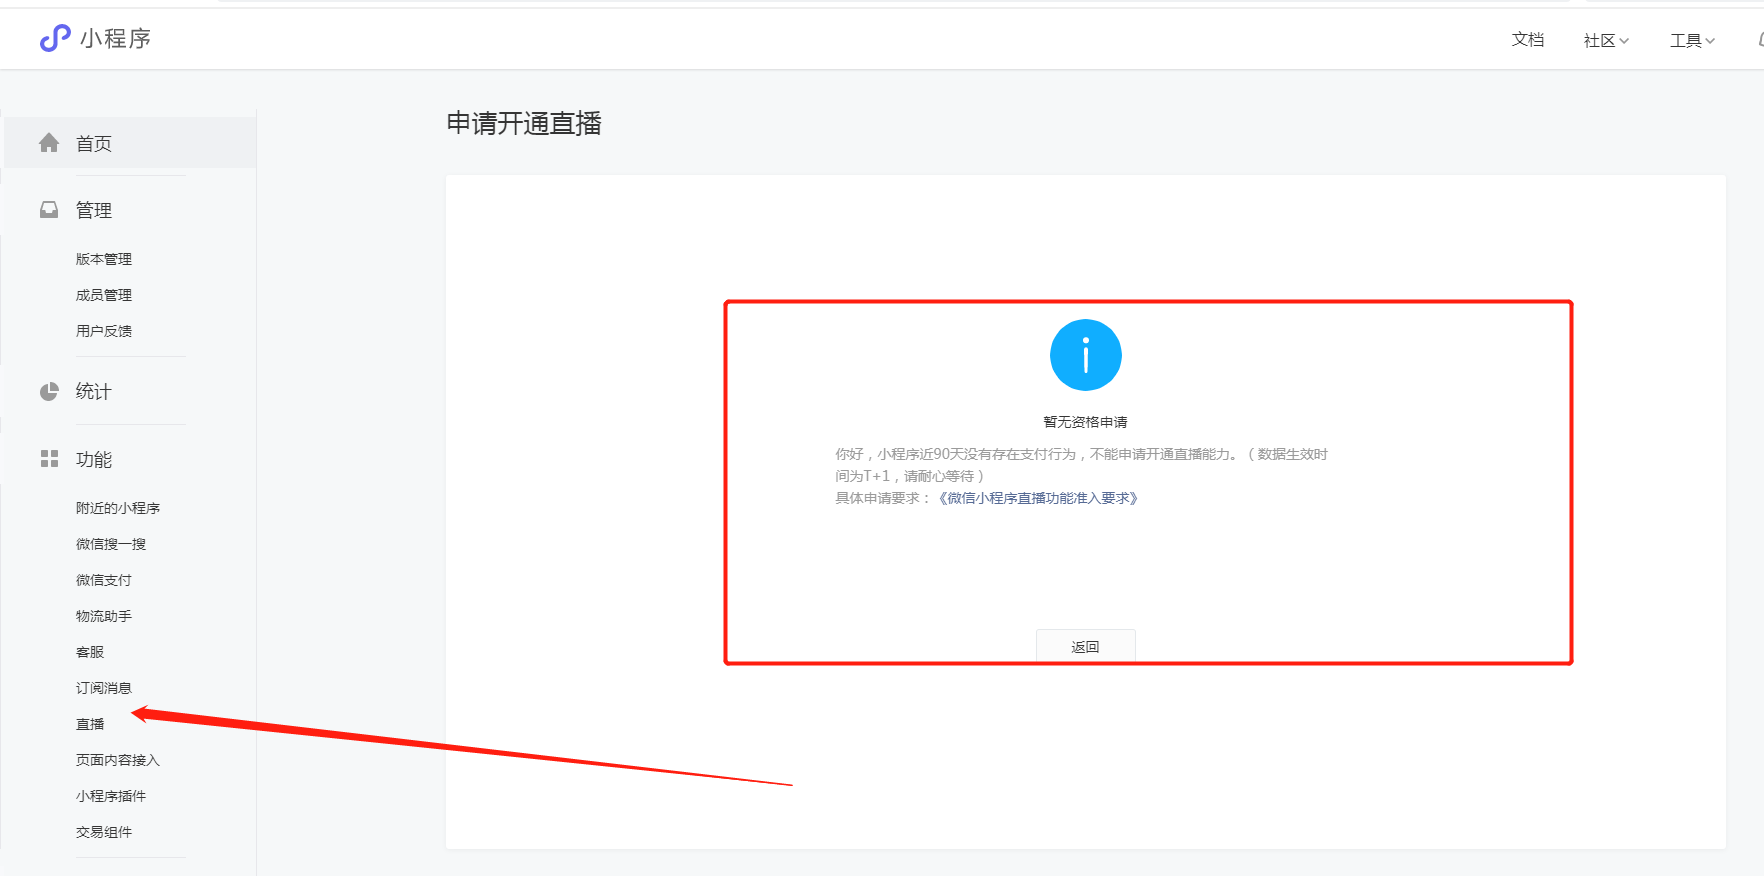Viewport: 1764px width, 876px height.
Task: Expand the 工具 dropdown
Action: pos(1692,40)
